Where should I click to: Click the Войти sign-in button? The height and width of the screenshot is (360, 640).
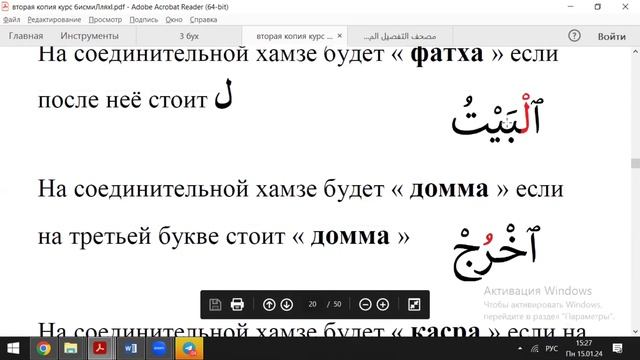pos(611,36)
